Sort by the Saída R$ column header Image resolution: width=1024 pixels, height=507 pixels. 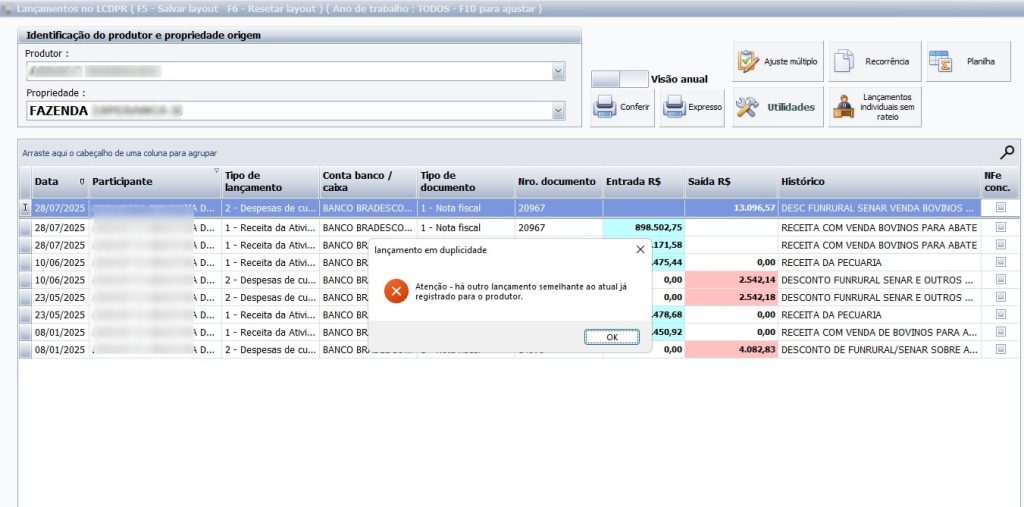(x=730, y=182)
